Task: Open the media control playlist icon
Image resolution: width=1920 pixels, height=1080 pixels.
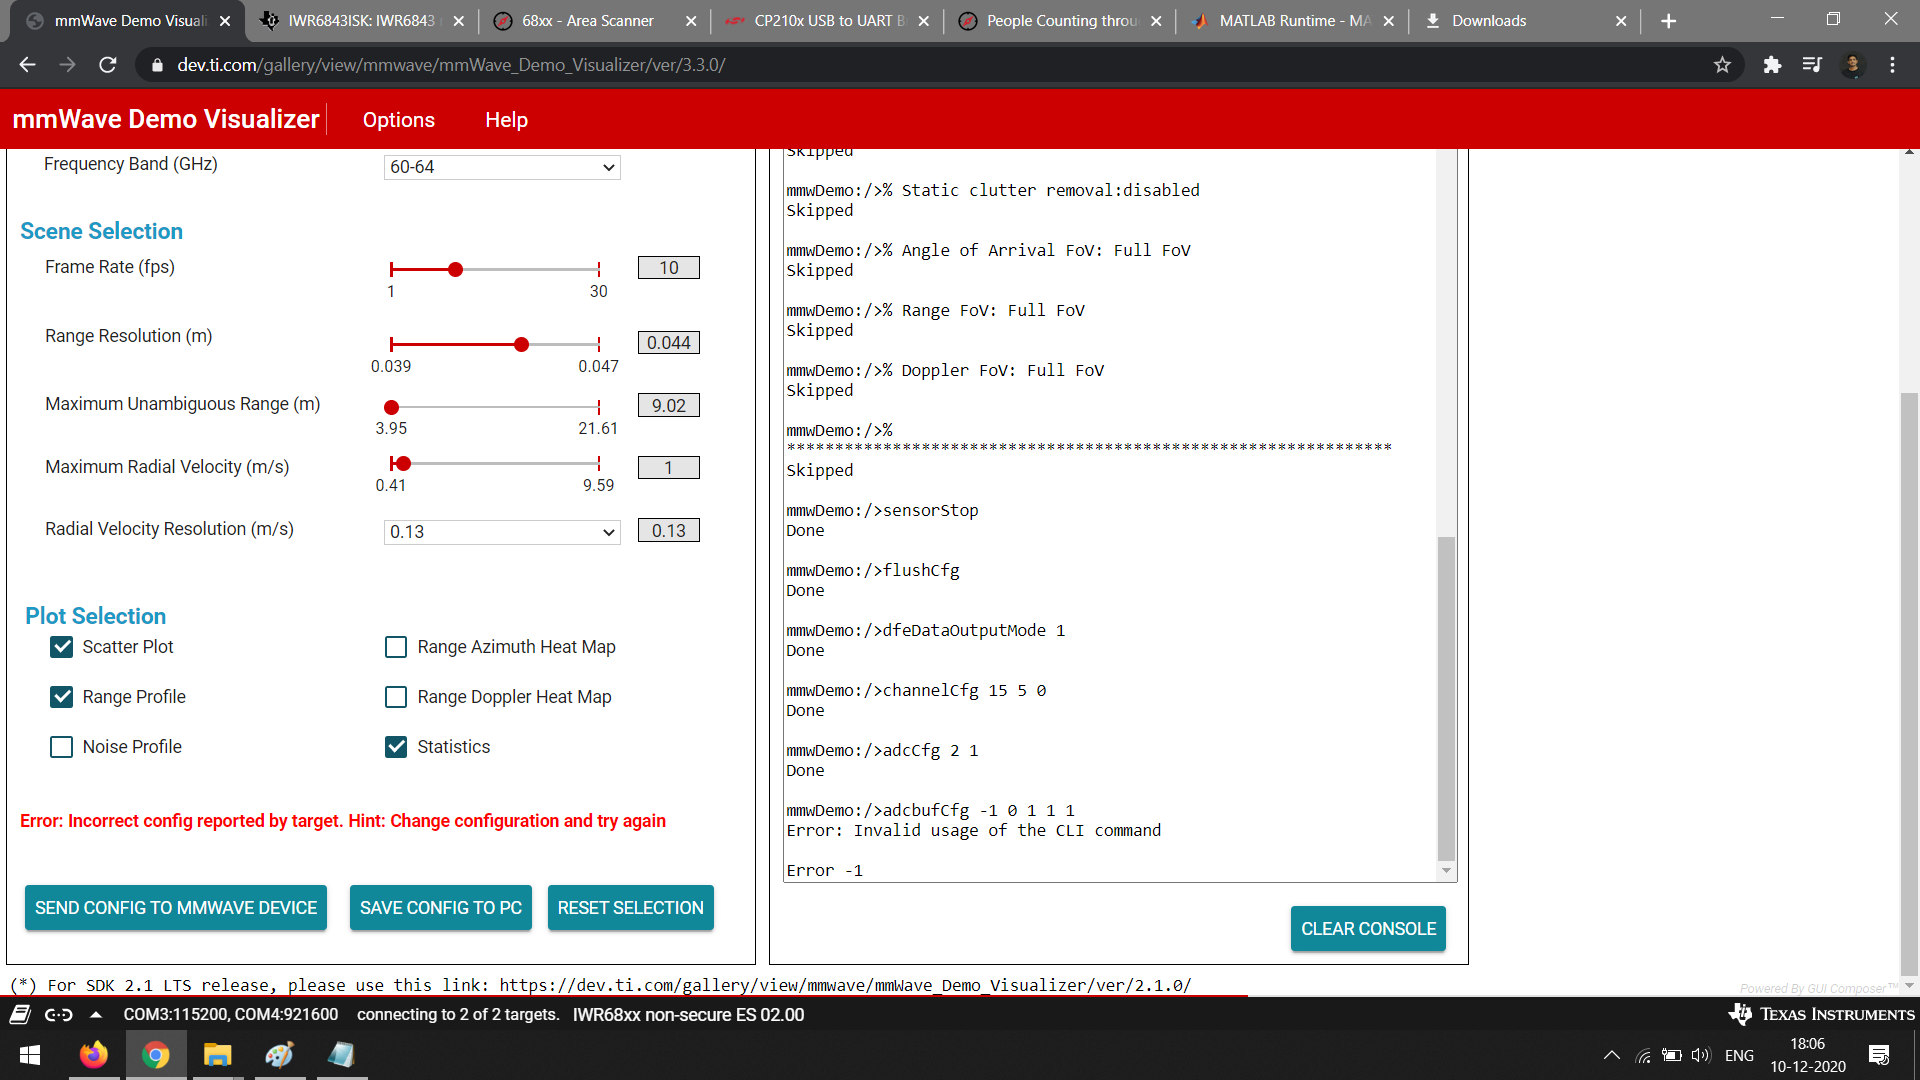Action: (x=1812, y=65)
